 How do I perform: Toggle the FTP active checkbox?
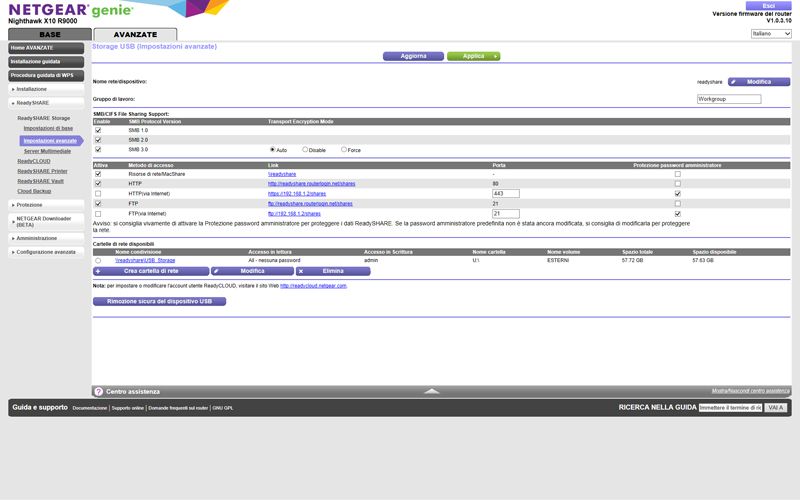tap(98, 204)
